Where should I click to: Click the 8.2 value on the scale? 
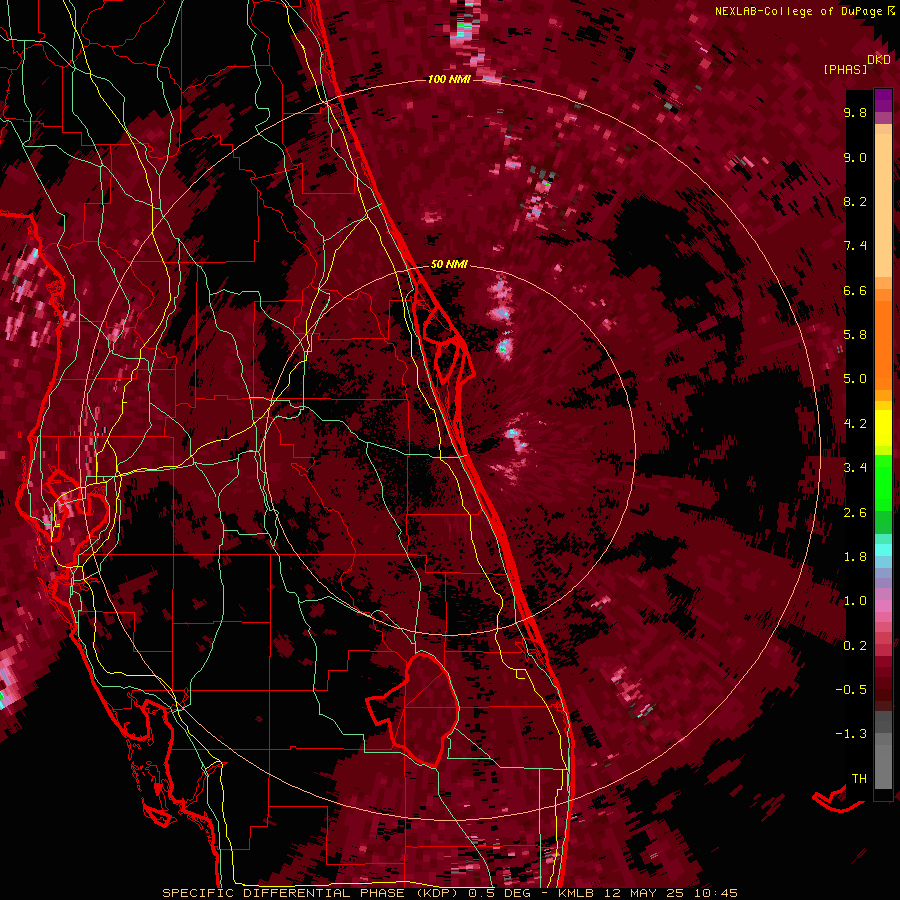coord(855,201)
